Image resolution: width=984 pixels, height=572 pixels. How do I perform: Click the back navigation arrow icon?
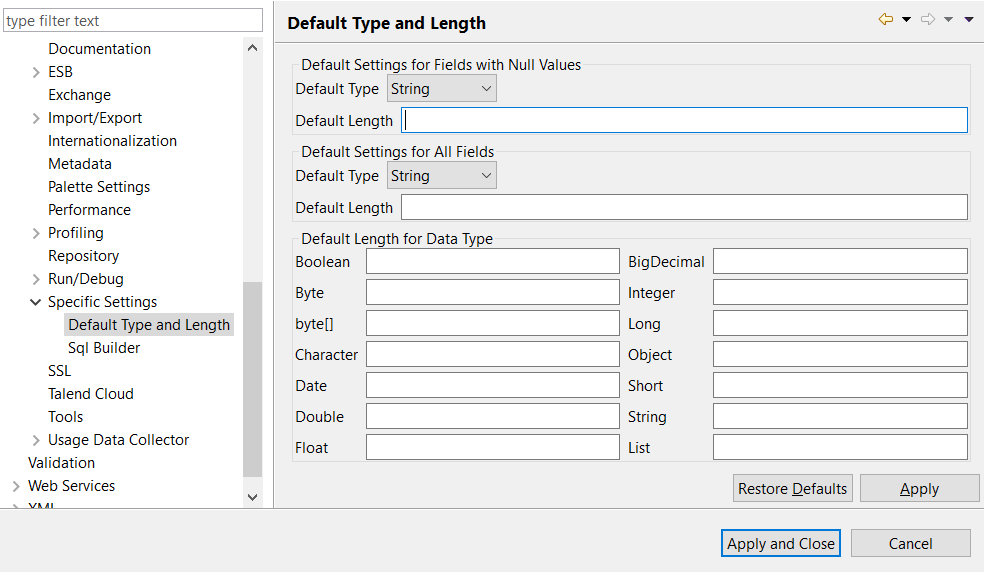click(885, 20)
